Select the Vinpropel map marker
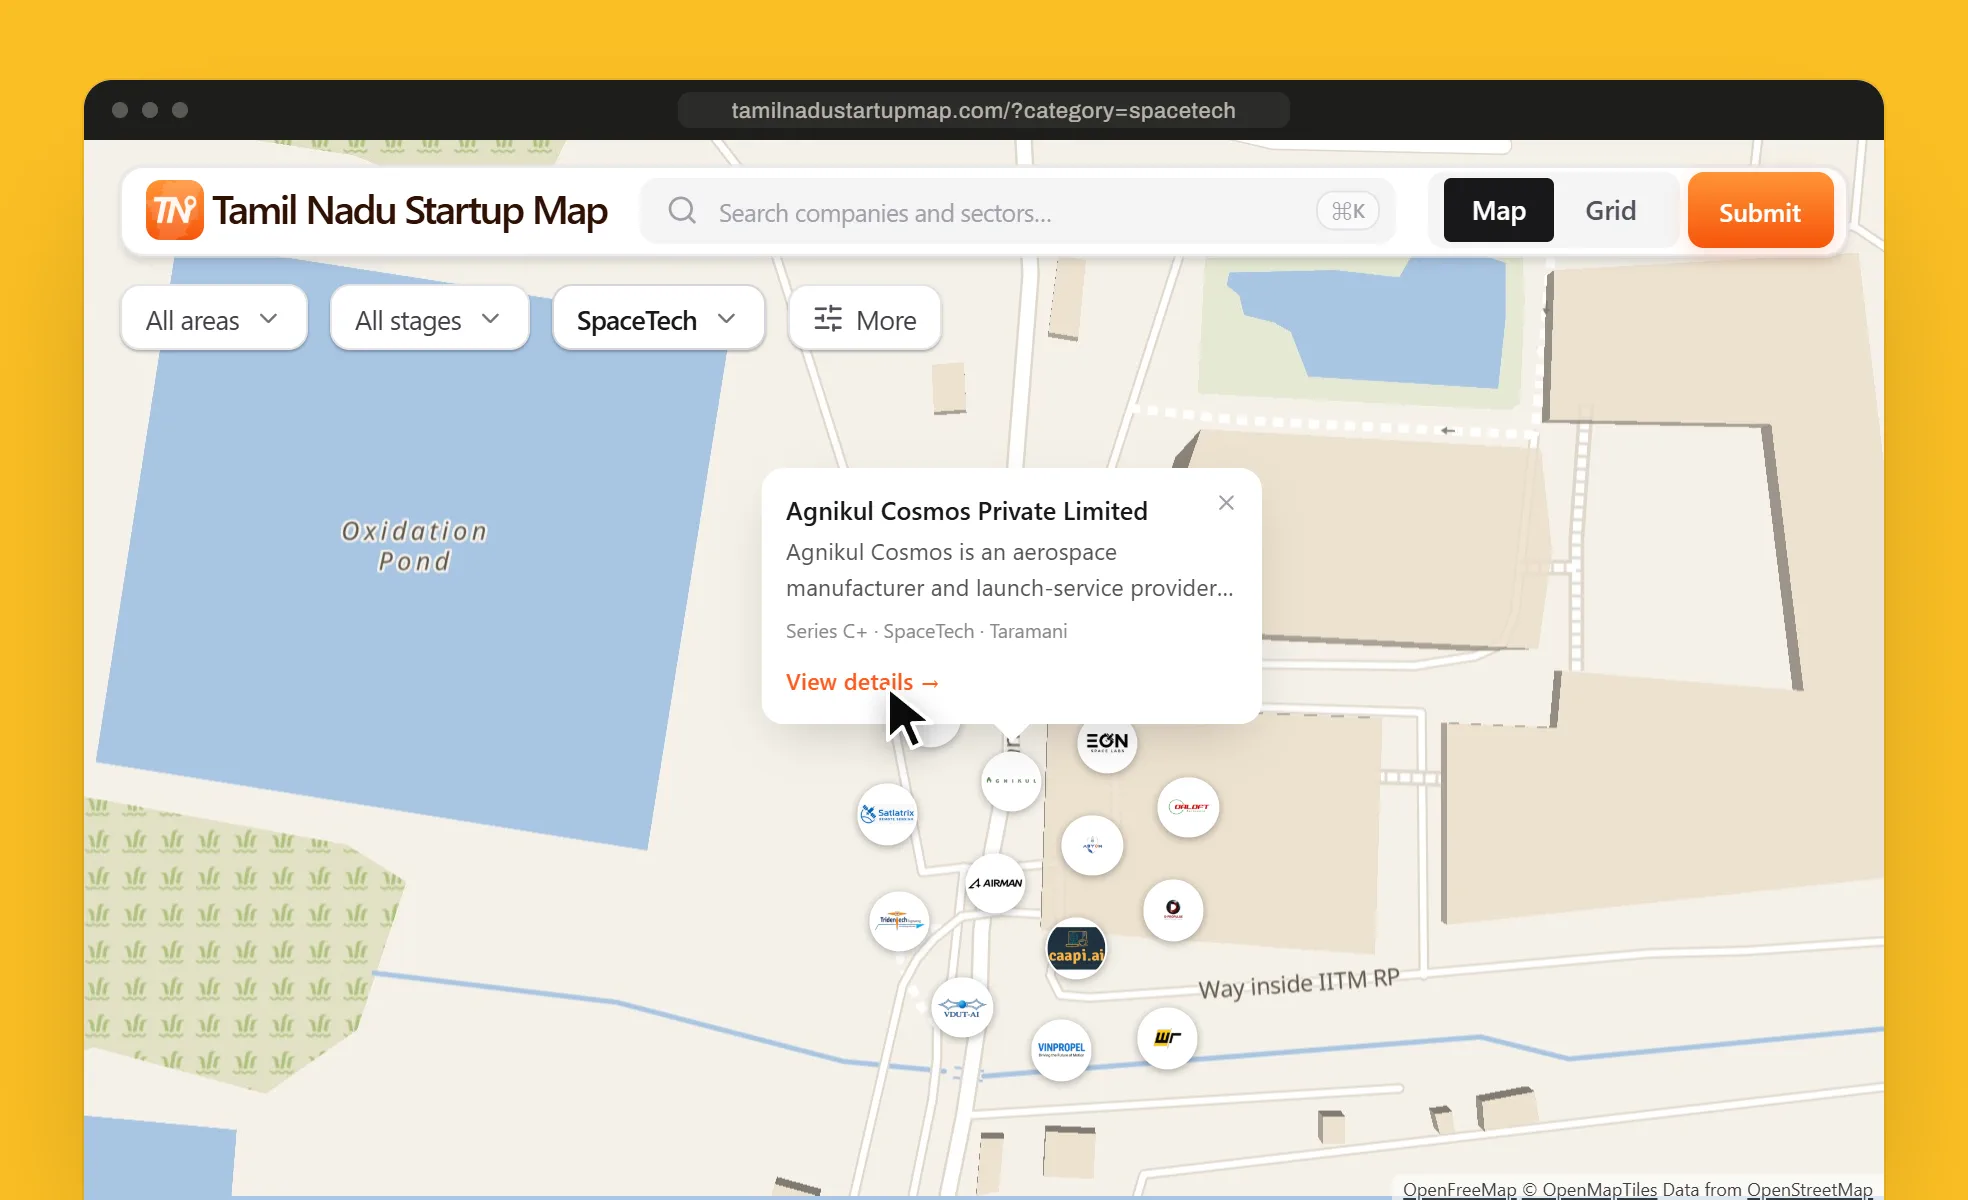The width and height of the screenshot is (1968, 1200). tap(1061, 1050)
